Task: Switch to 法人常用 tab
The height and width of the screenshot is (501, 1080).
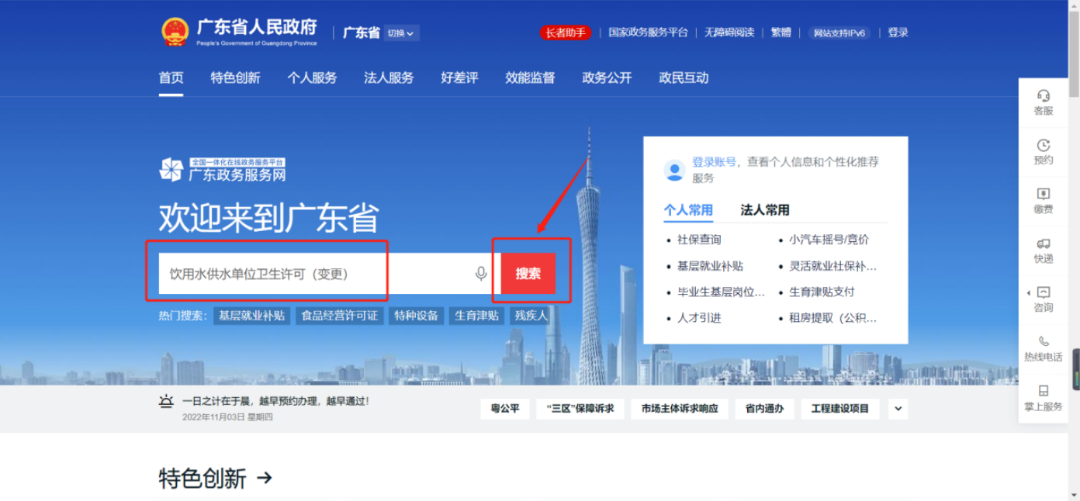Action: pos(765,210)
